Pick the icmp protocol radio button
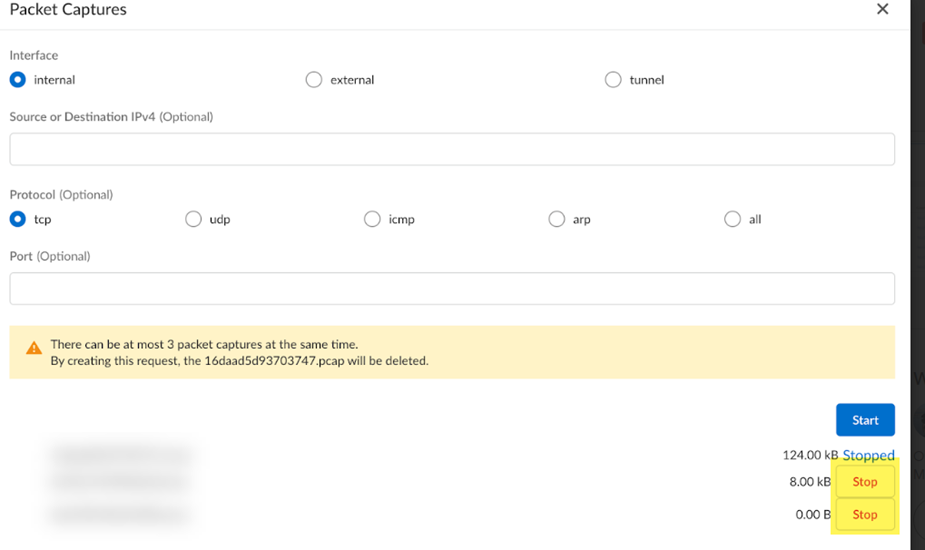Viewport: 925px width, 550px height. (x=372, y=219)
